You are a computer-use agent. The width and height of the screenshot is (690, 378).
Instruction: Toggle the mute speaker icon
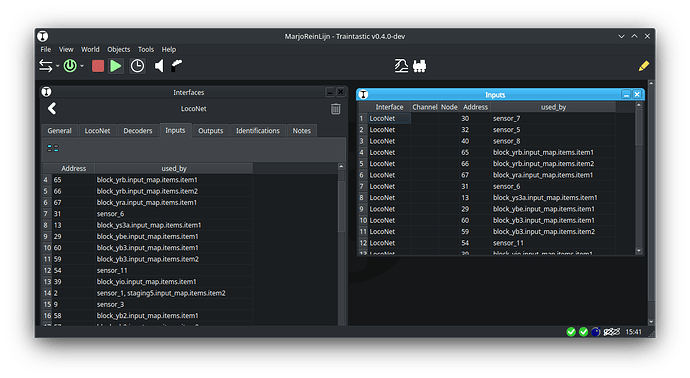pos(159,66)
